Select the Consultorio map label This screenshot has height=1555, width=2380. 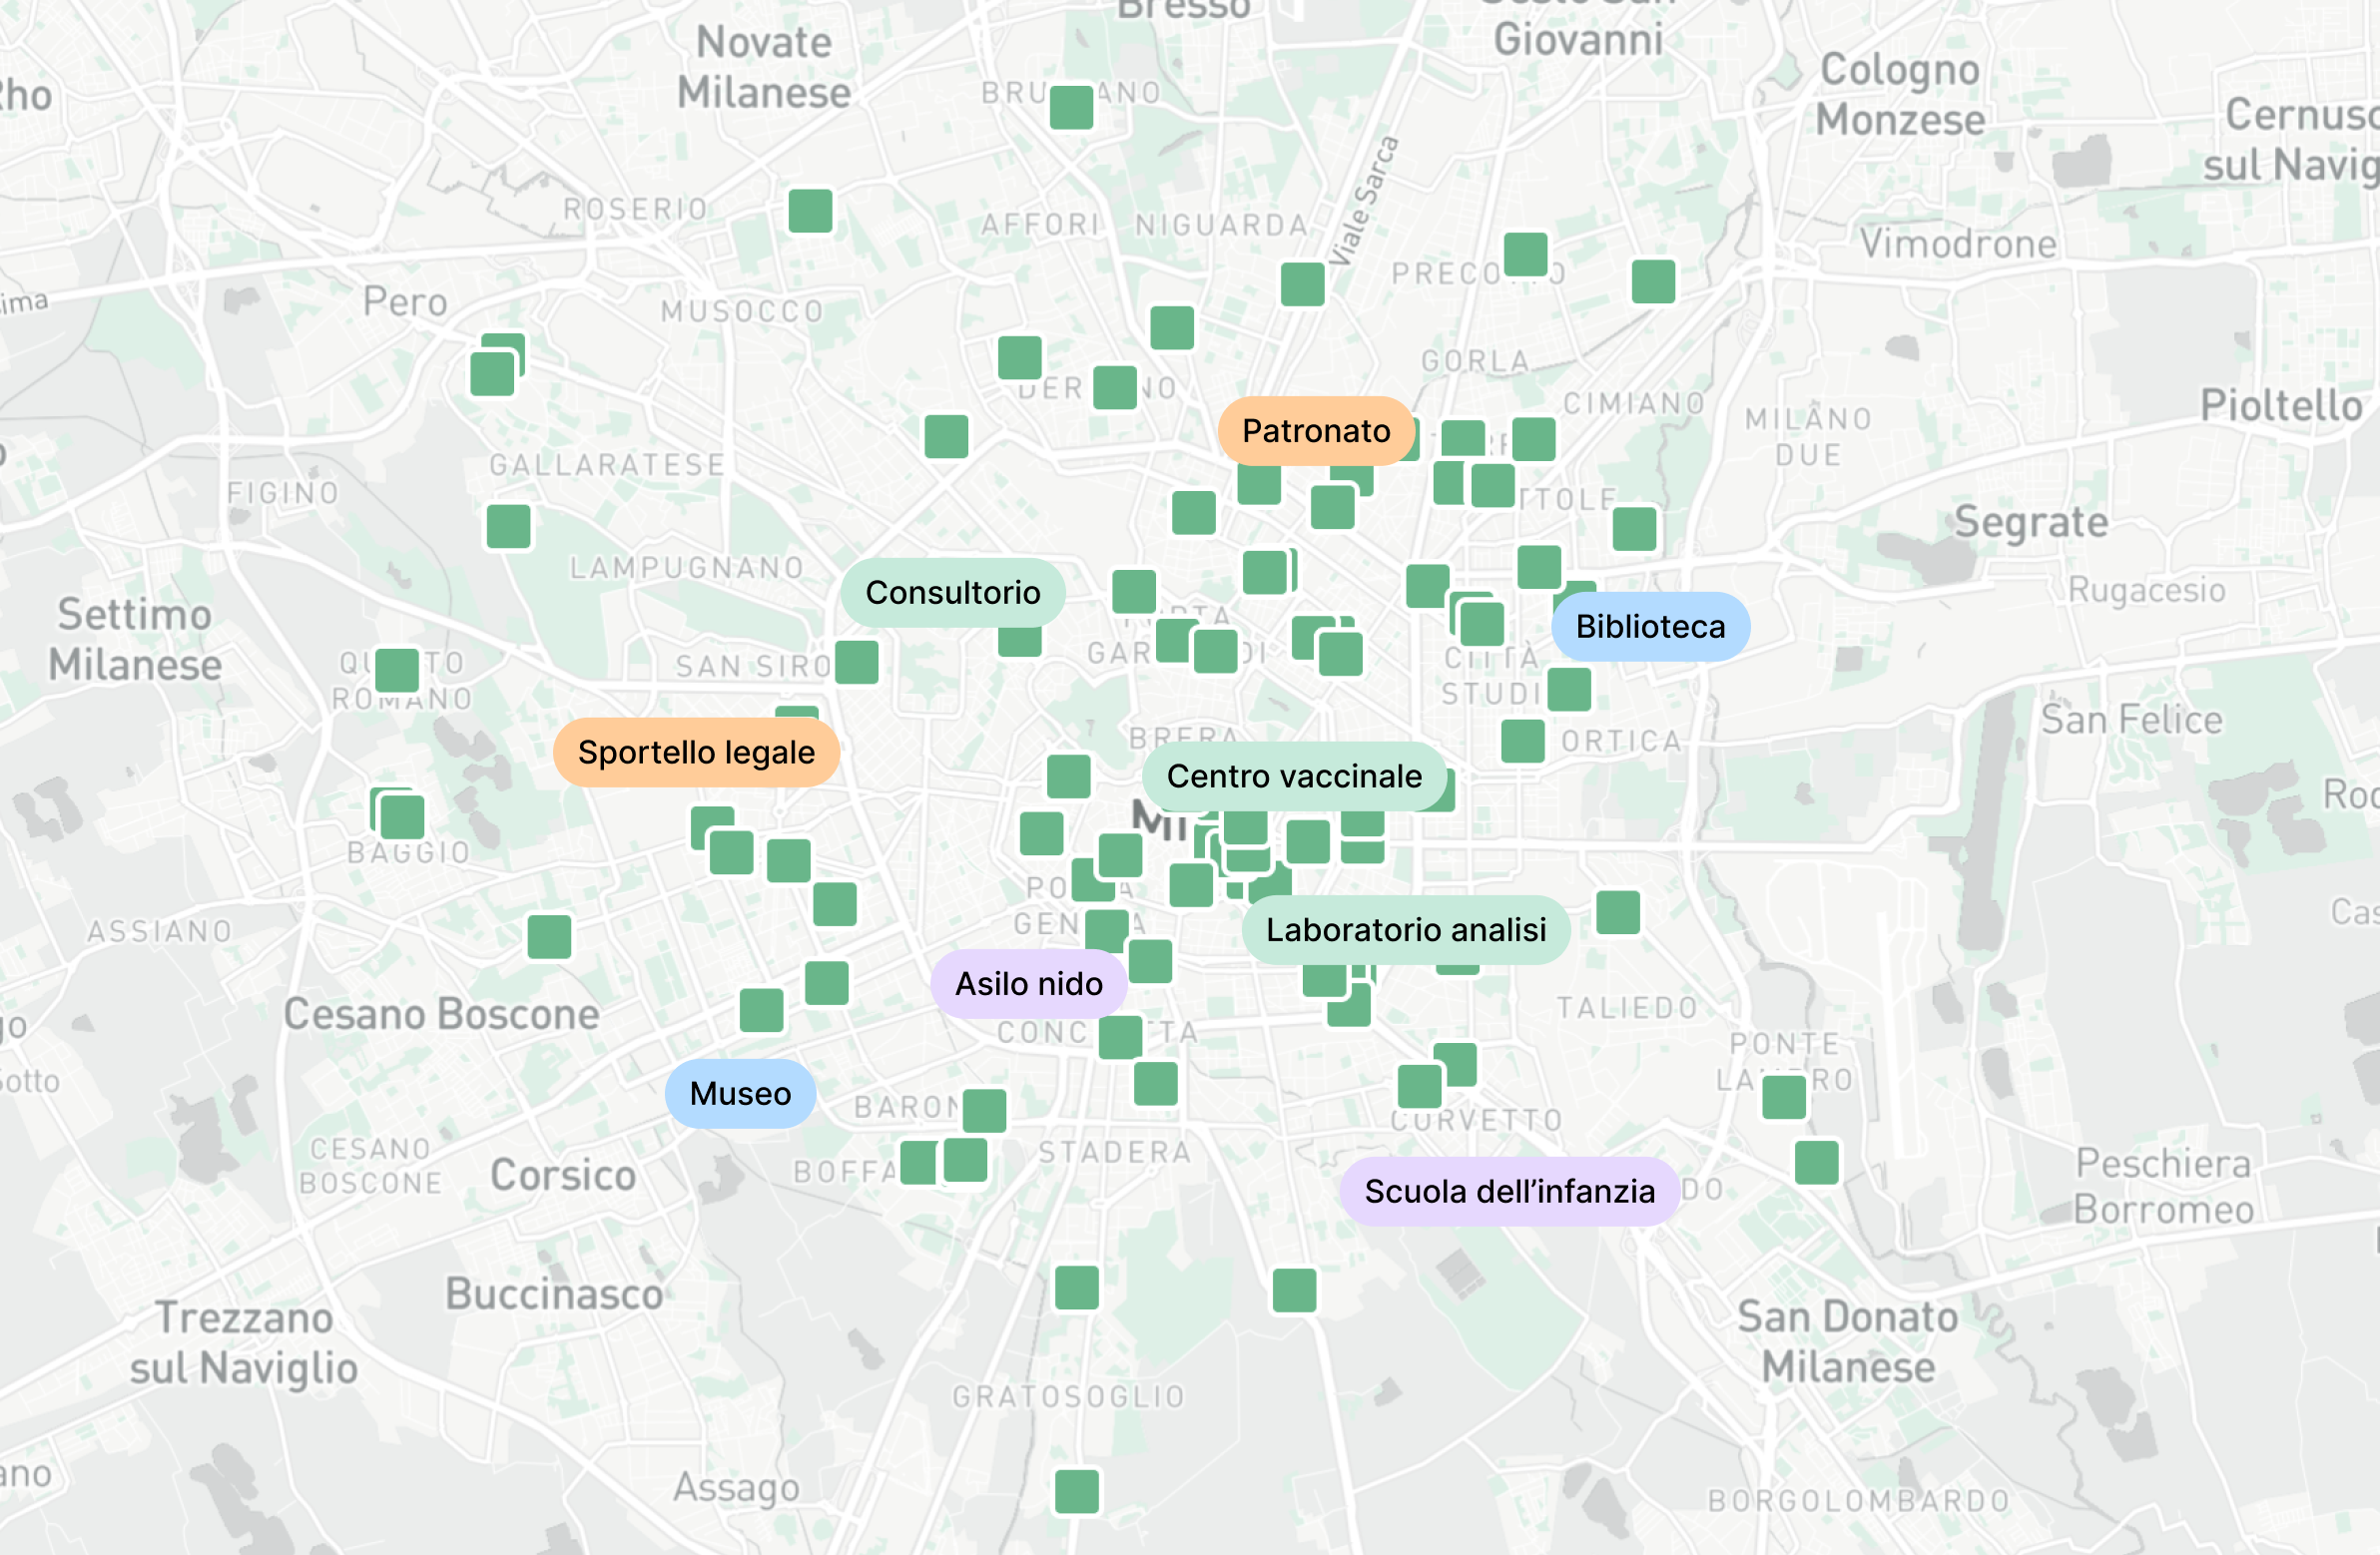(x=952, y=593)
